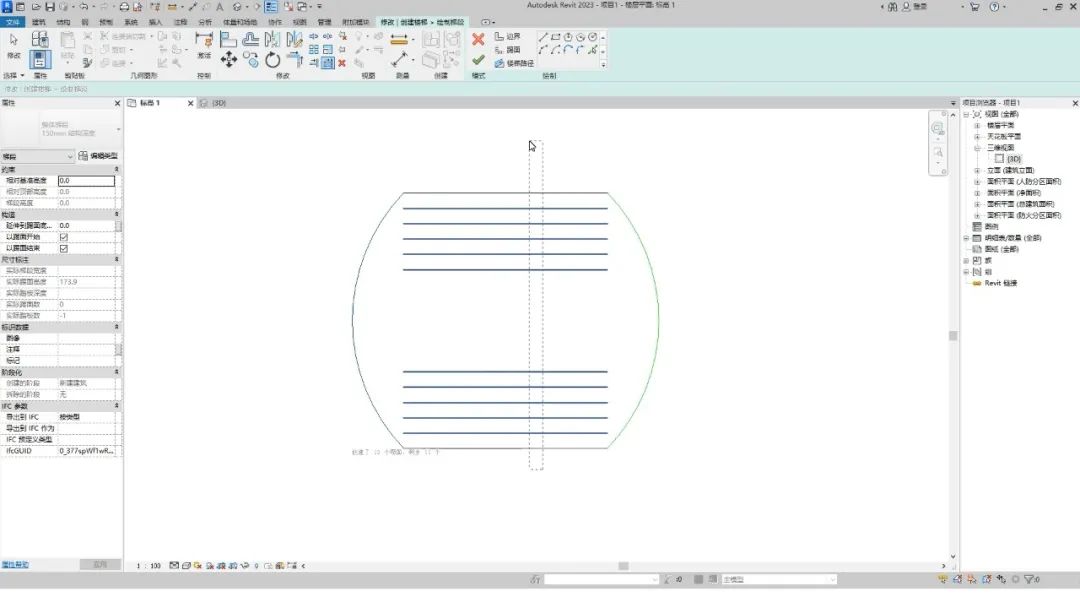Open the 属性帮助 properties help link
Image resolution: width=1080 pixels, height=608 pixels.
pyautogui.click(x=15, y=565)
